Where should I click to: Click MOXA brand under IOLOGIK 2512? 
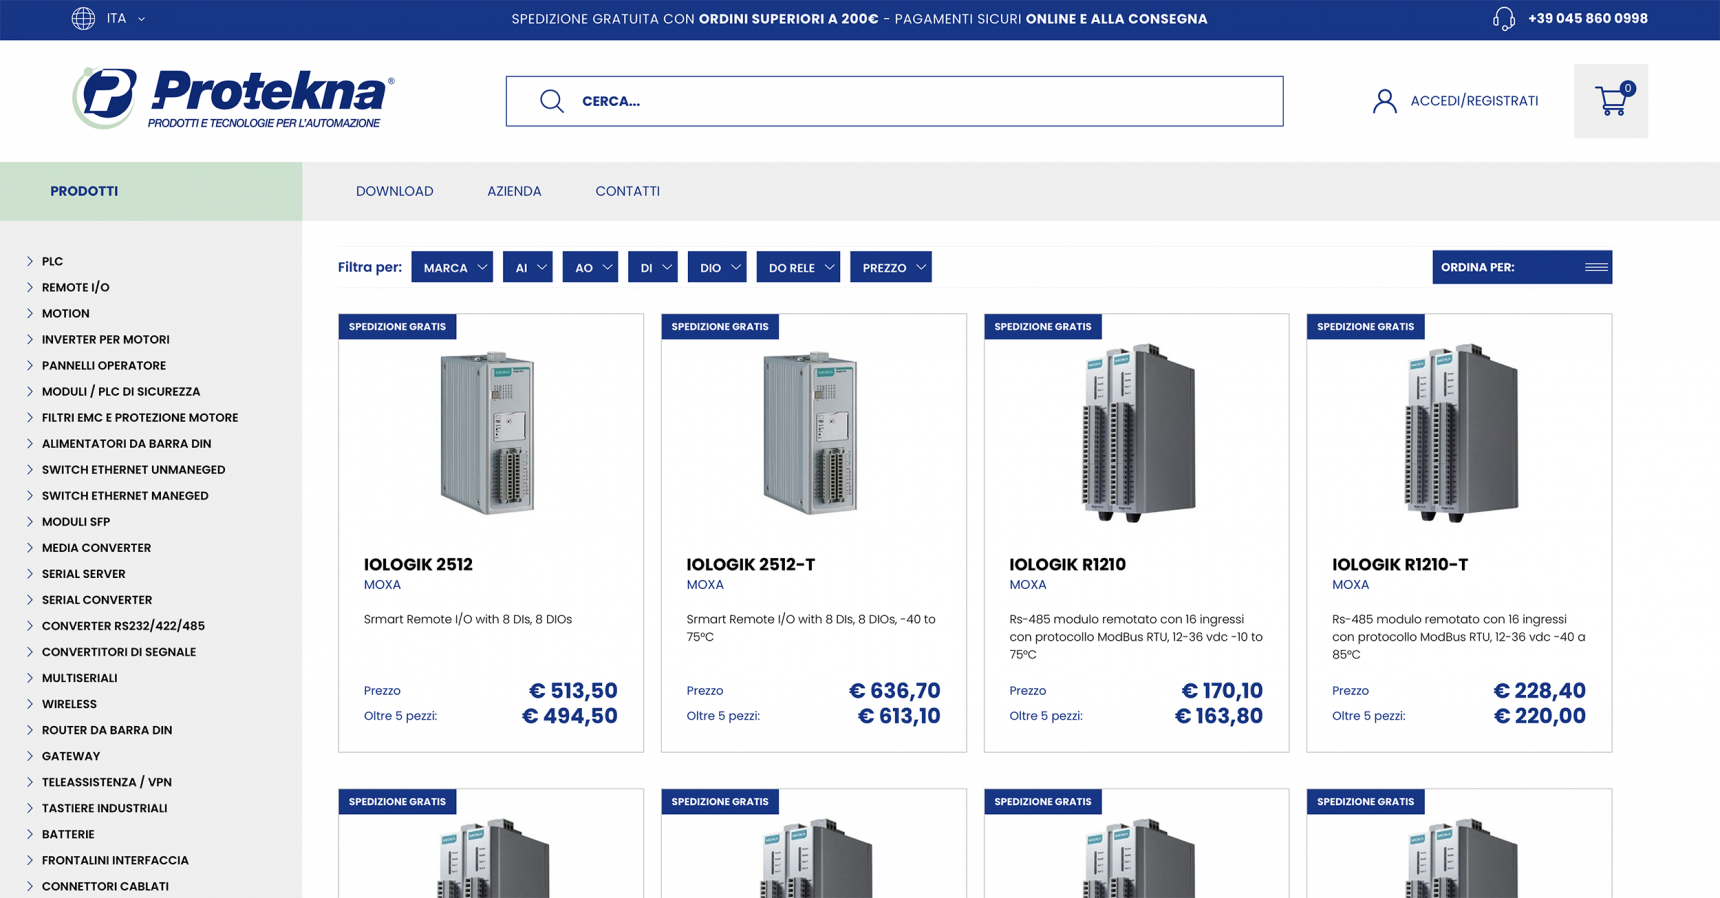pos(382,585)
